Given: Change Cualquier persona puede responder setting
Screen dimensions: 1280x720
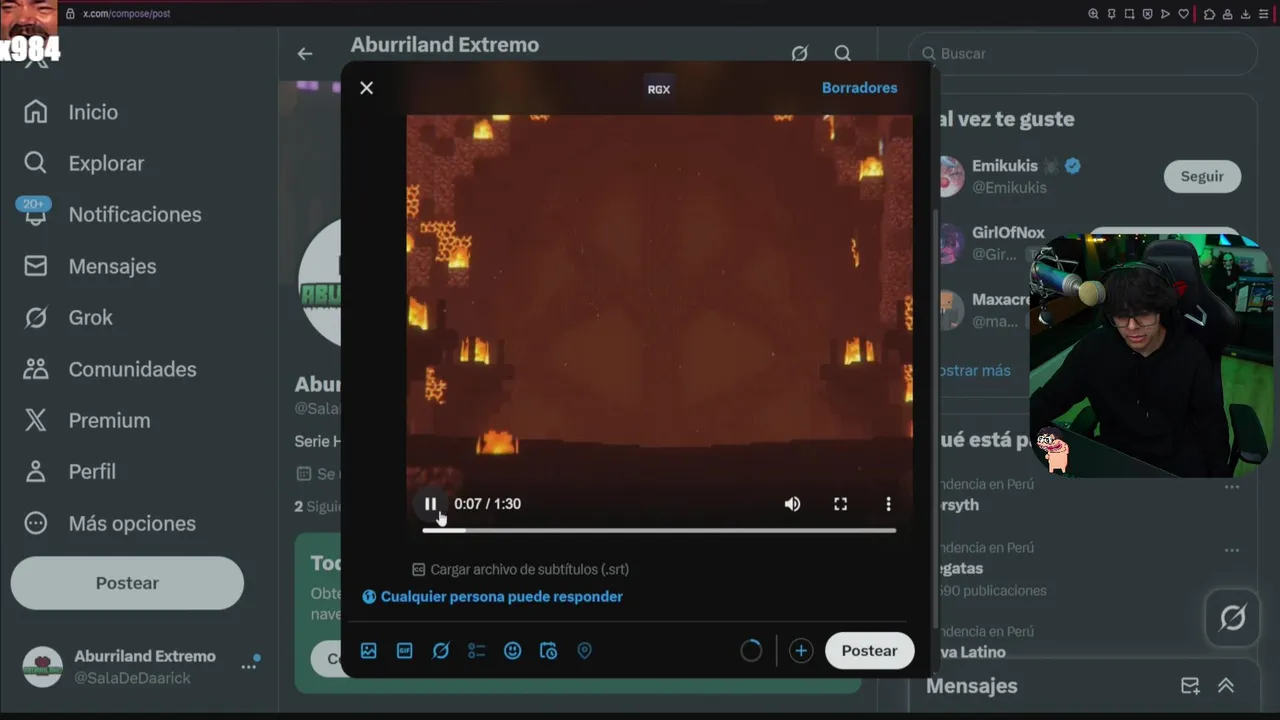Looking at the screenshot, I should click(x=492, y=597).
